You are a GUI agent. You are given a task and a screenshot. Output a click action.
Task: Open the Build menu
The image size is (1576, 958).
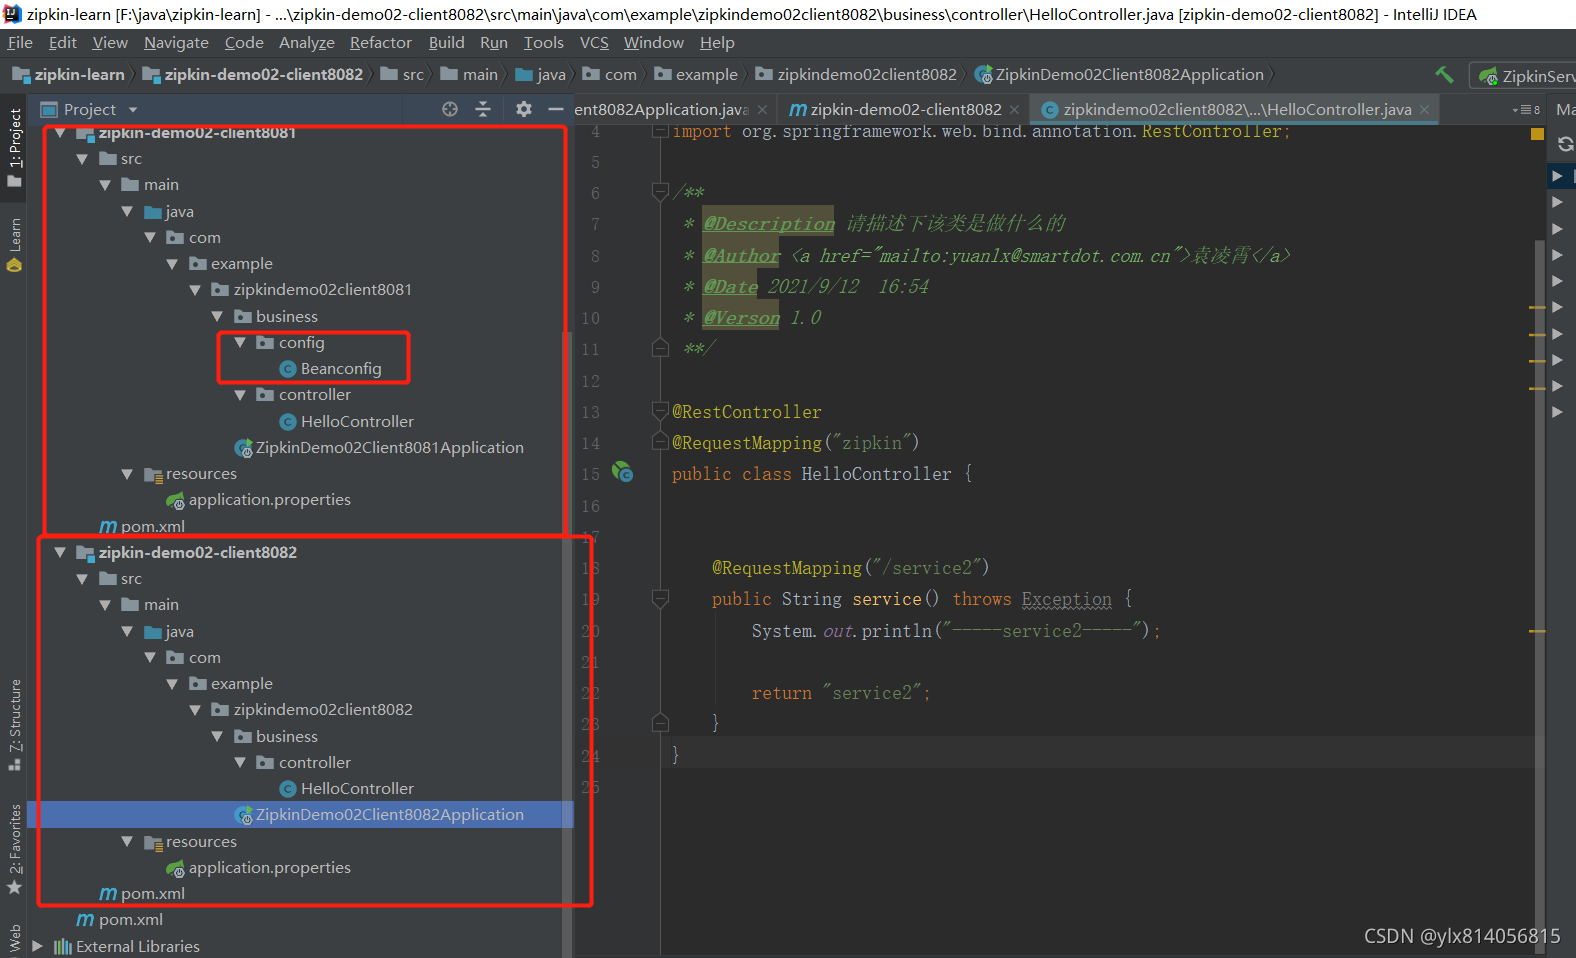click(x=446, y=43)
